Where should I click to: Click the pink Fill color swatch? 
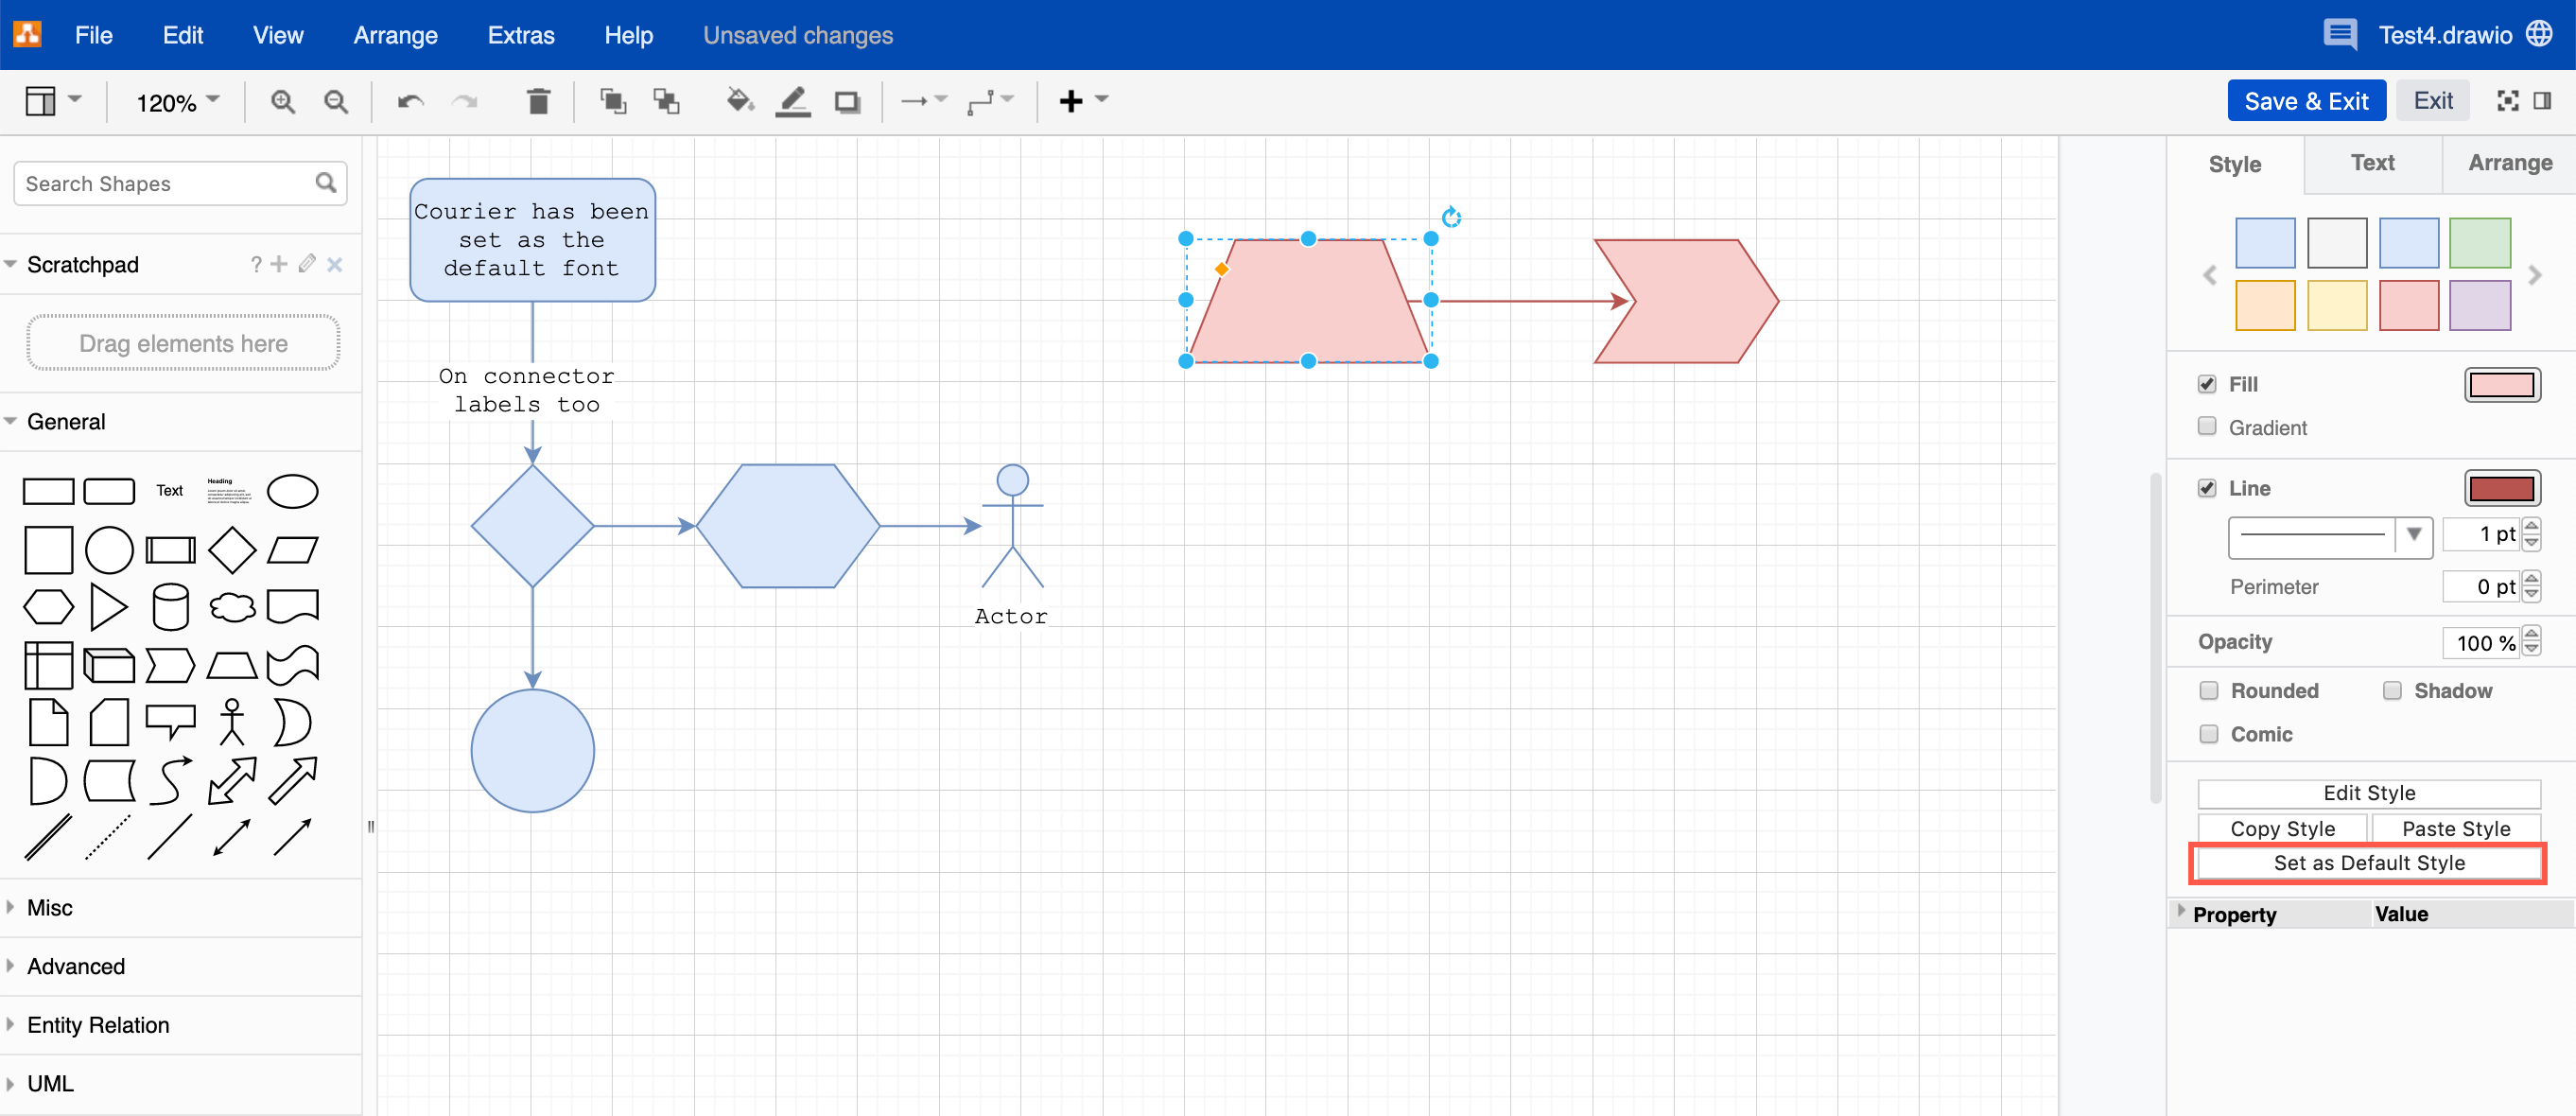2503,384
